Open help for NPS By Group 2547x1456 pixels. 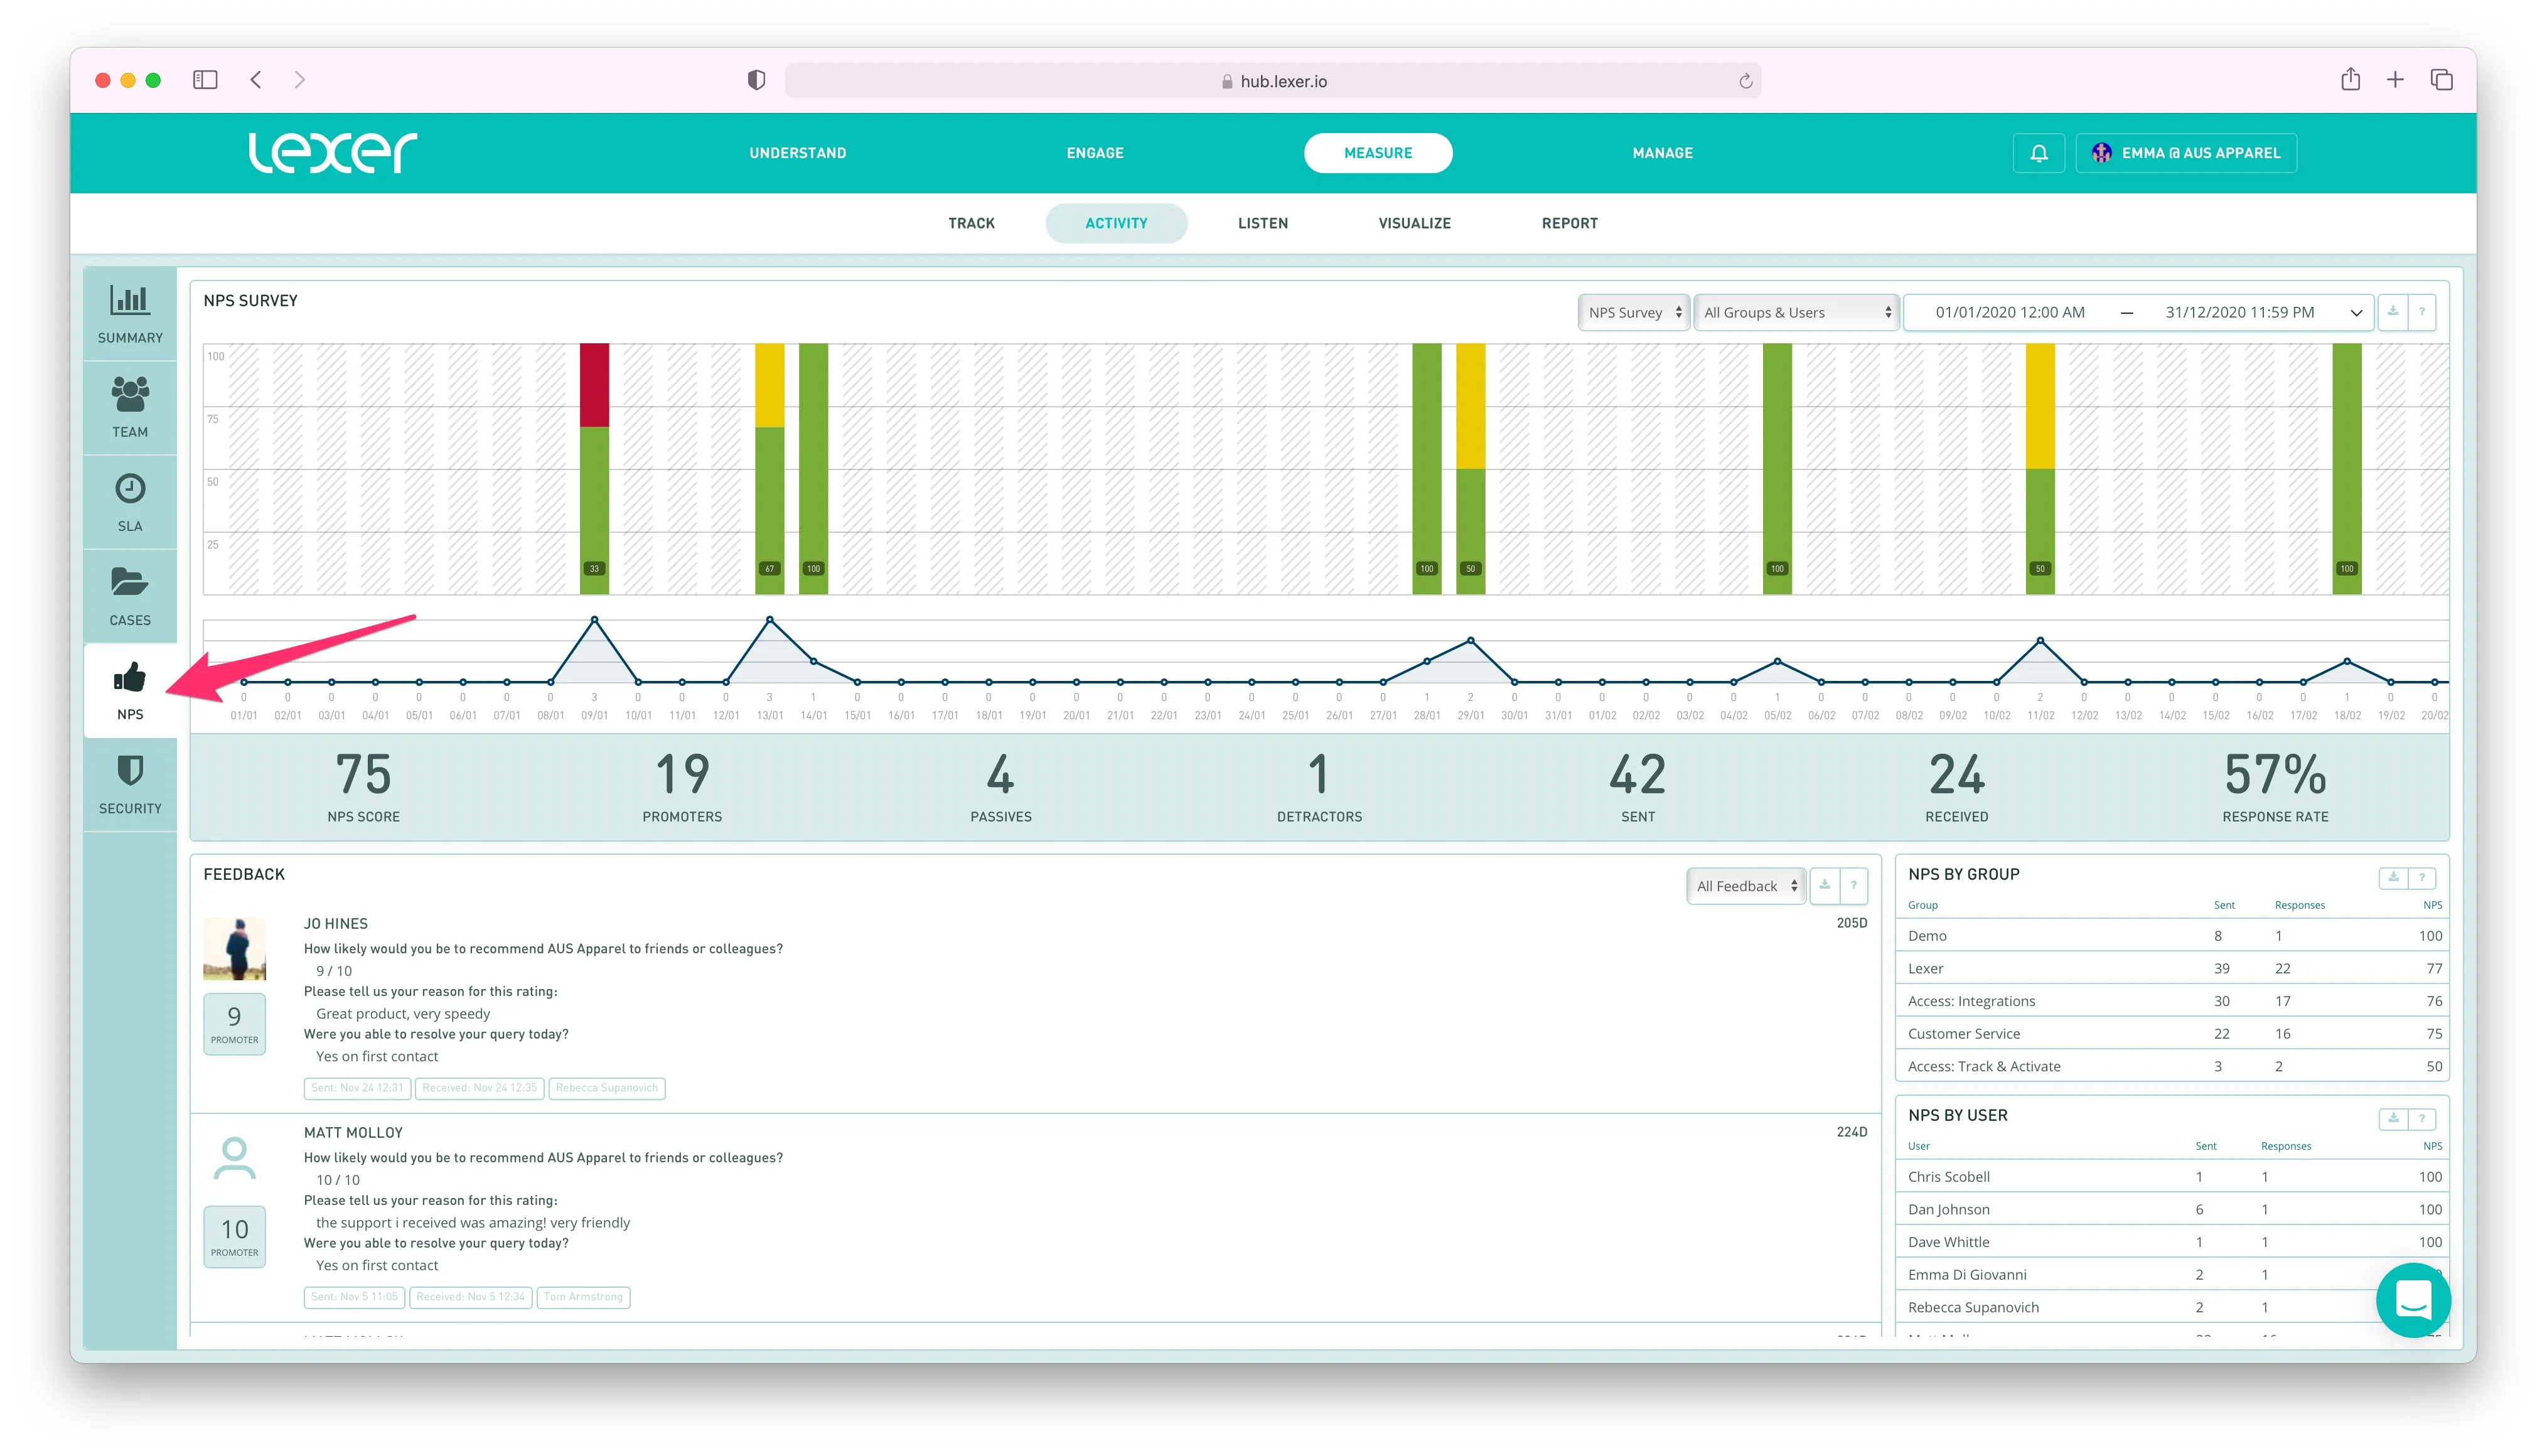[2421, 877]
